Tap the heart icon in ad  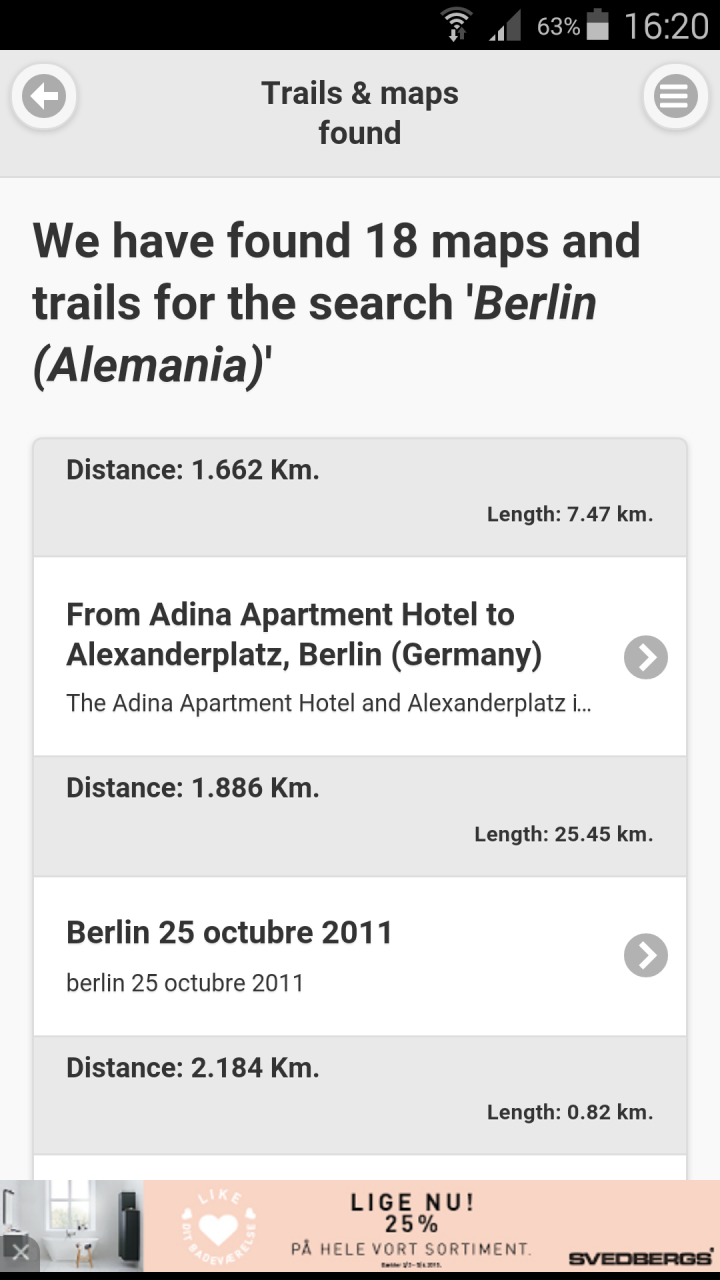click(x=220, y=1227)
